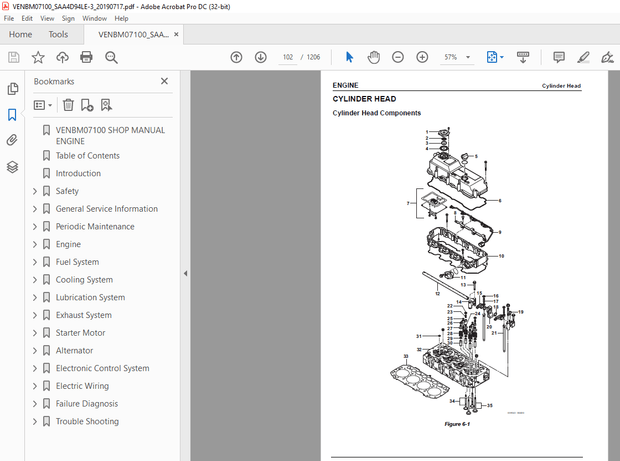This screenshot has height=461, width=620.
Task: Expand the Engine bookmark
Action: point(35,244)
